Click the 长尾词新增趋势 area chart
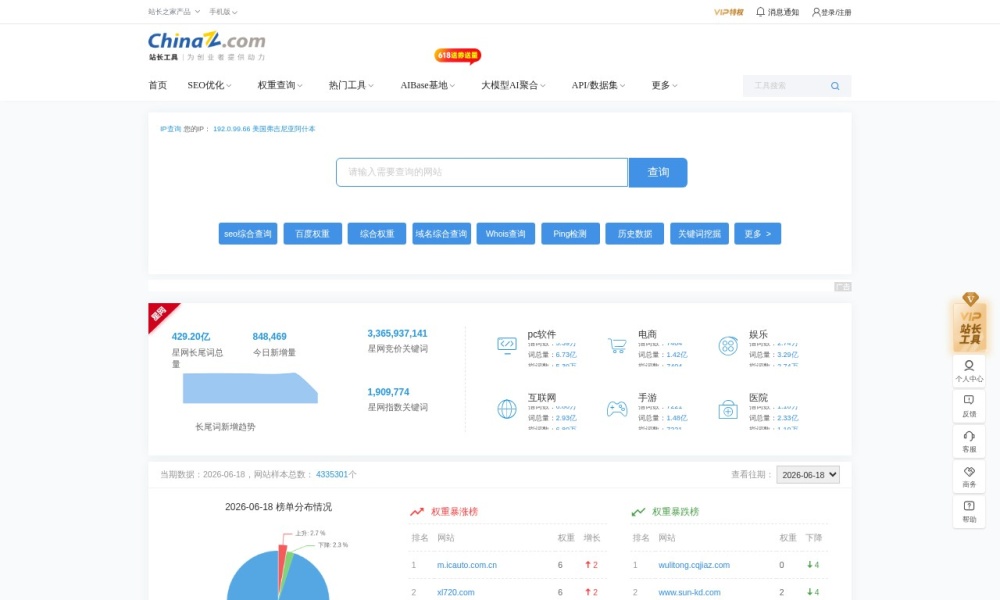1000x600 pixels. click(x=250, y=388)
